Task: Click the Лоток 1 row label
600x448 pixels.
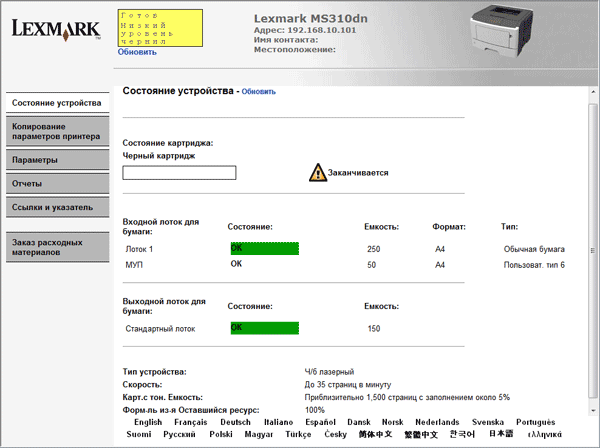Action: click(x=139, y=249)
